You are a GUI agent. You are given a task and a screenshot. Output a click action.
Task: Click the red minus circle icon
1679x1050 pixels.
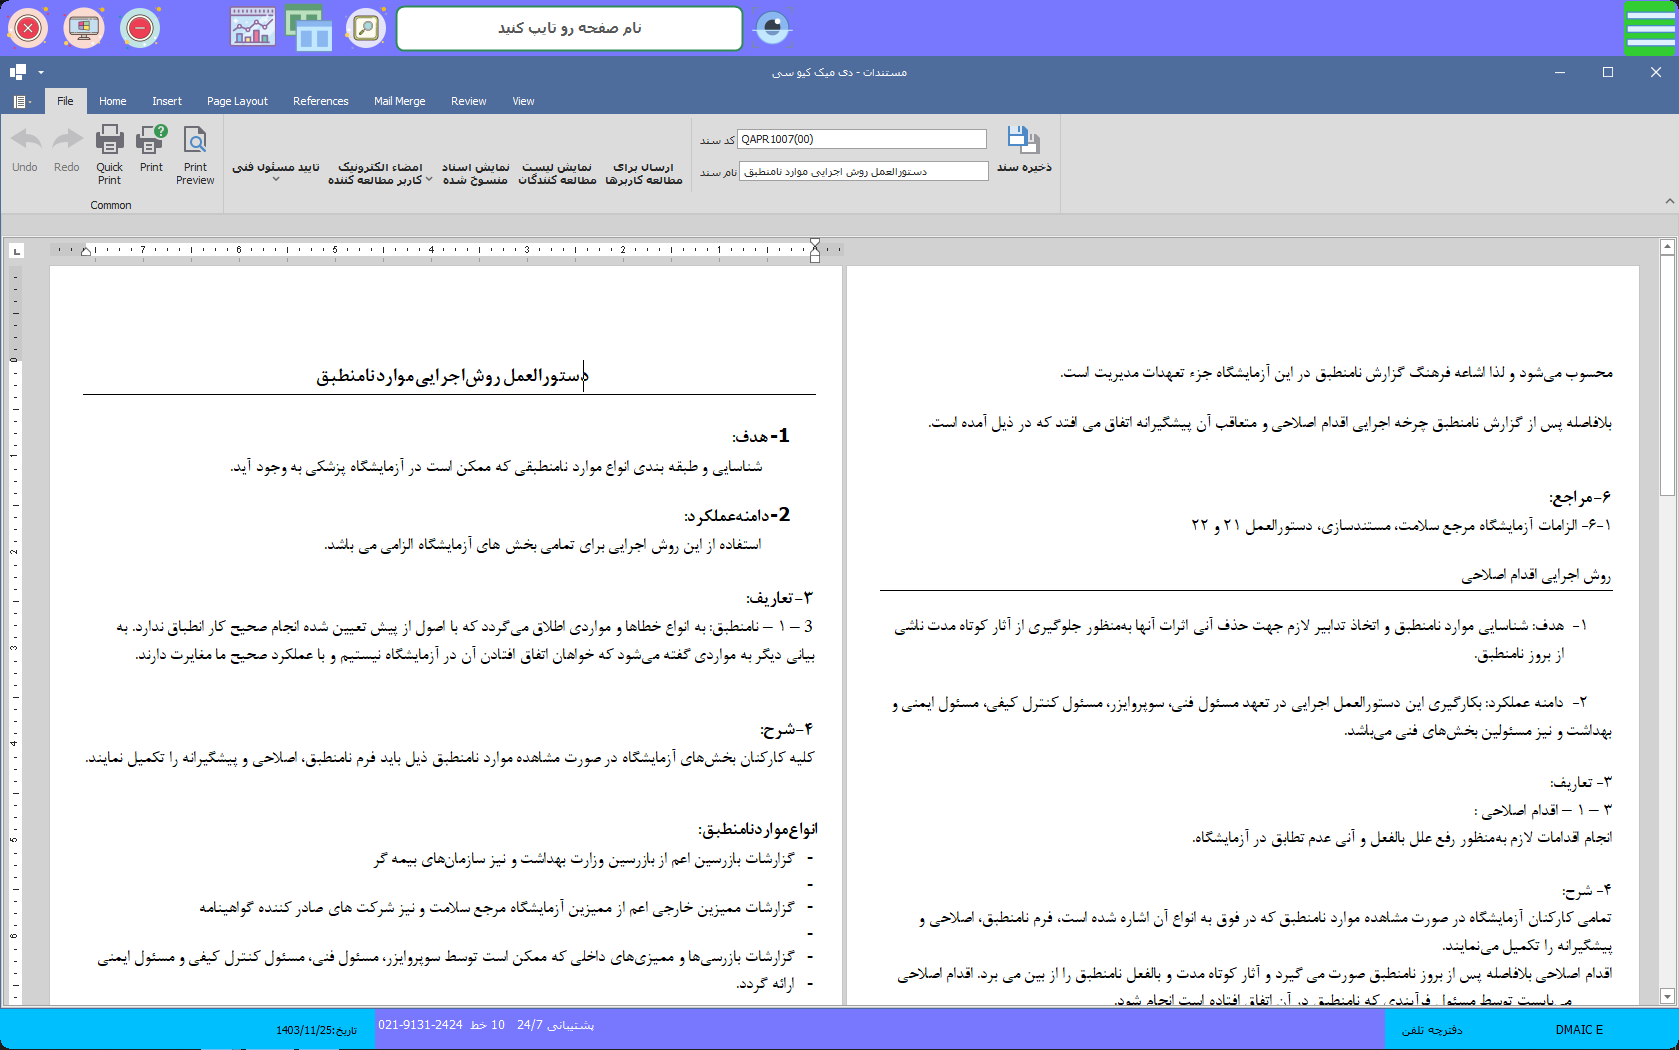pos(140,28)
